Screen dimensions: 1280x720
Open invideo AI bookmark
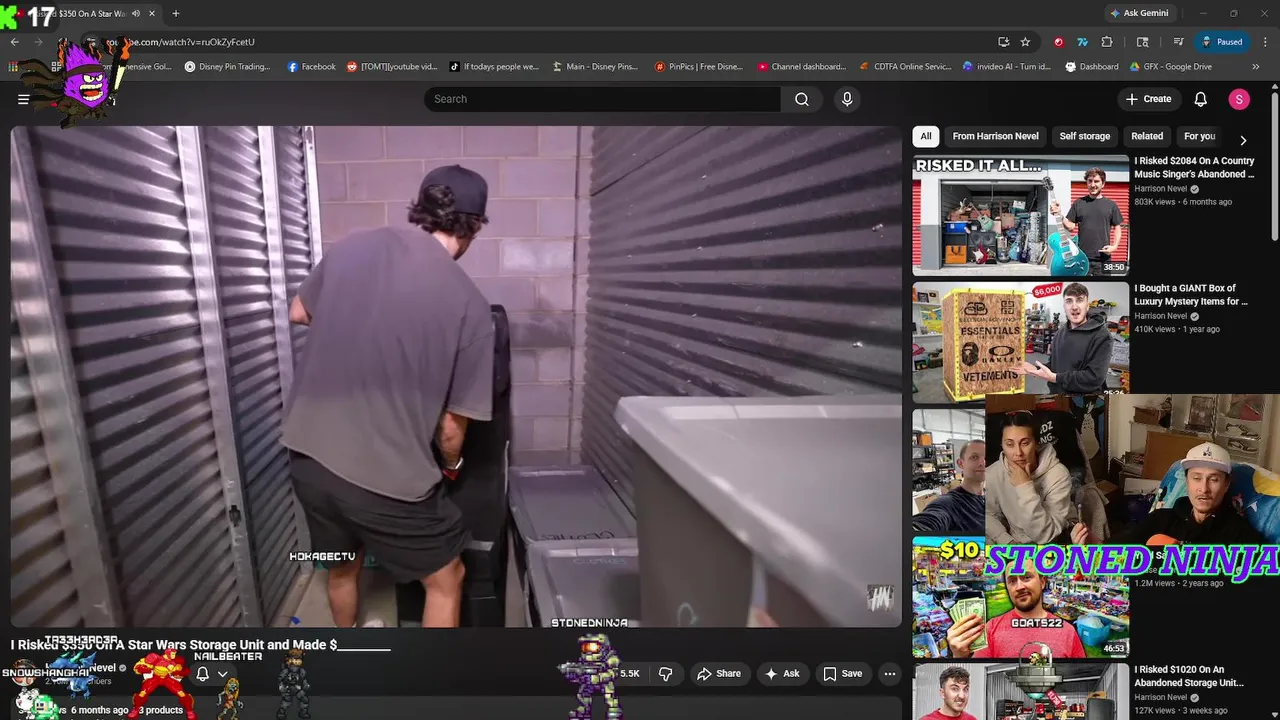(1006, 67)
